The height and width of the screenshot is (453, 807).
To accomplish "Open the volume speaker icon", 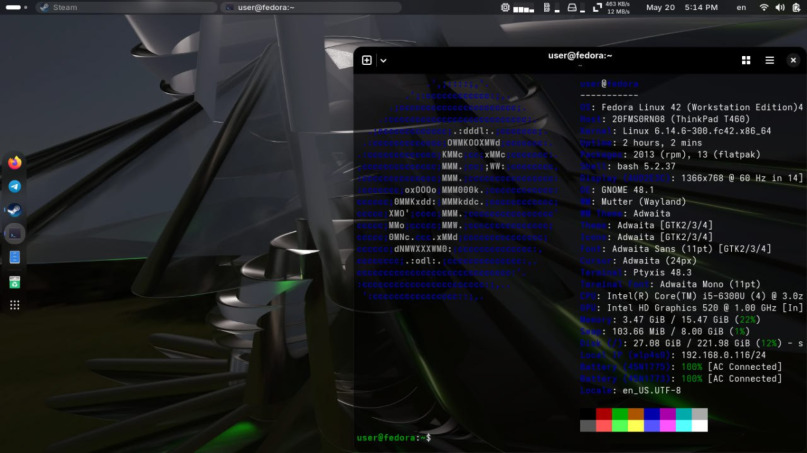I will 780,7.
